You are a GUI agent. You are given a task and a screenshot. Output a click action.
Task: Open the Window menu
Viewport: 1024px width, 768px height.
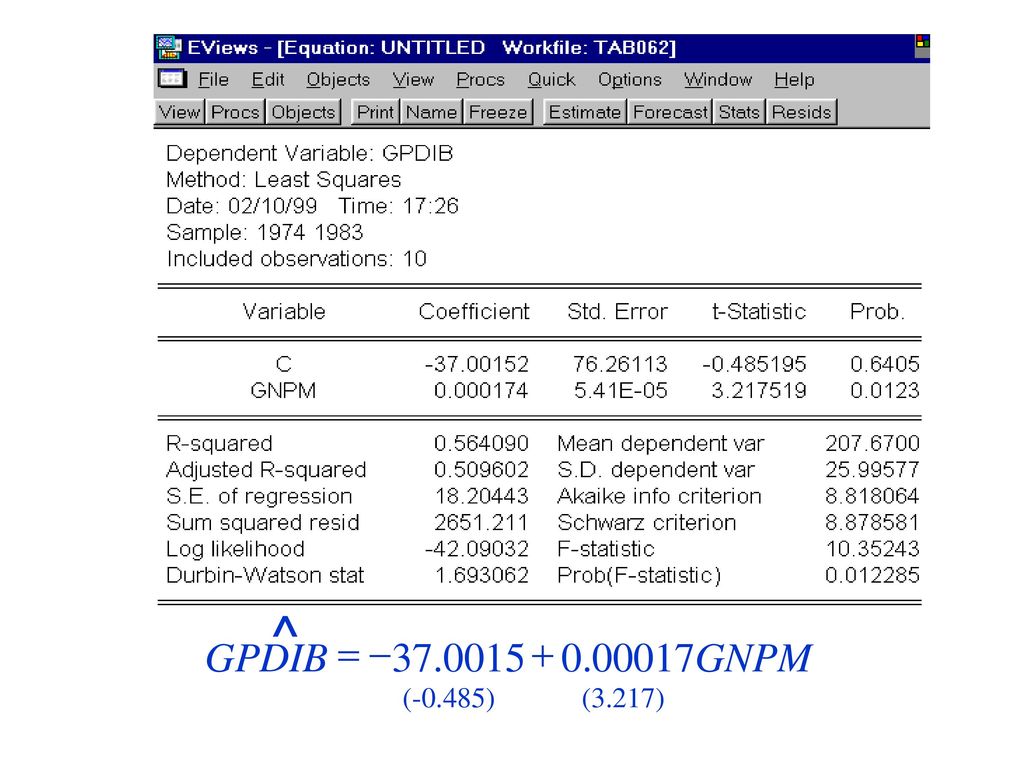(x=718, y=80)
